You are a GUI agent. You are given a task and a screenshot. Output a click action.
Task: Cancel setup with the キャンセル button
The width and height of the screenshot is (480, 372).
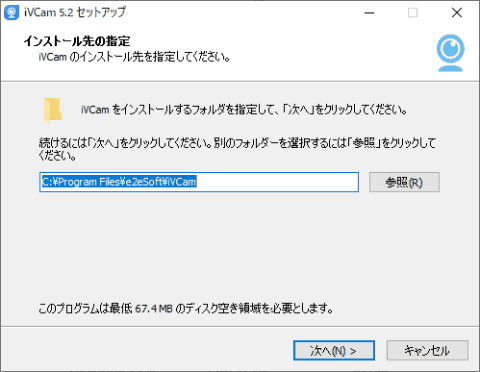(427, 350)
